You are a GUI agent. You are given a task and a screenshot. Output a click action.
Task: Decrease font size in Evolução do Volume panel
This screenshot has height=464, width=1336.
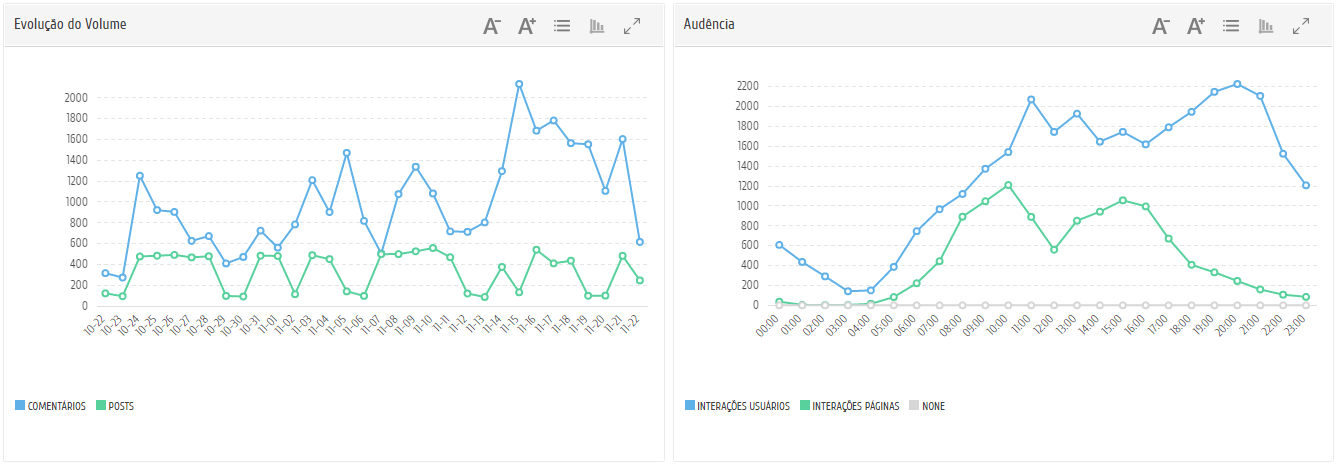click(x=492, y=26)
